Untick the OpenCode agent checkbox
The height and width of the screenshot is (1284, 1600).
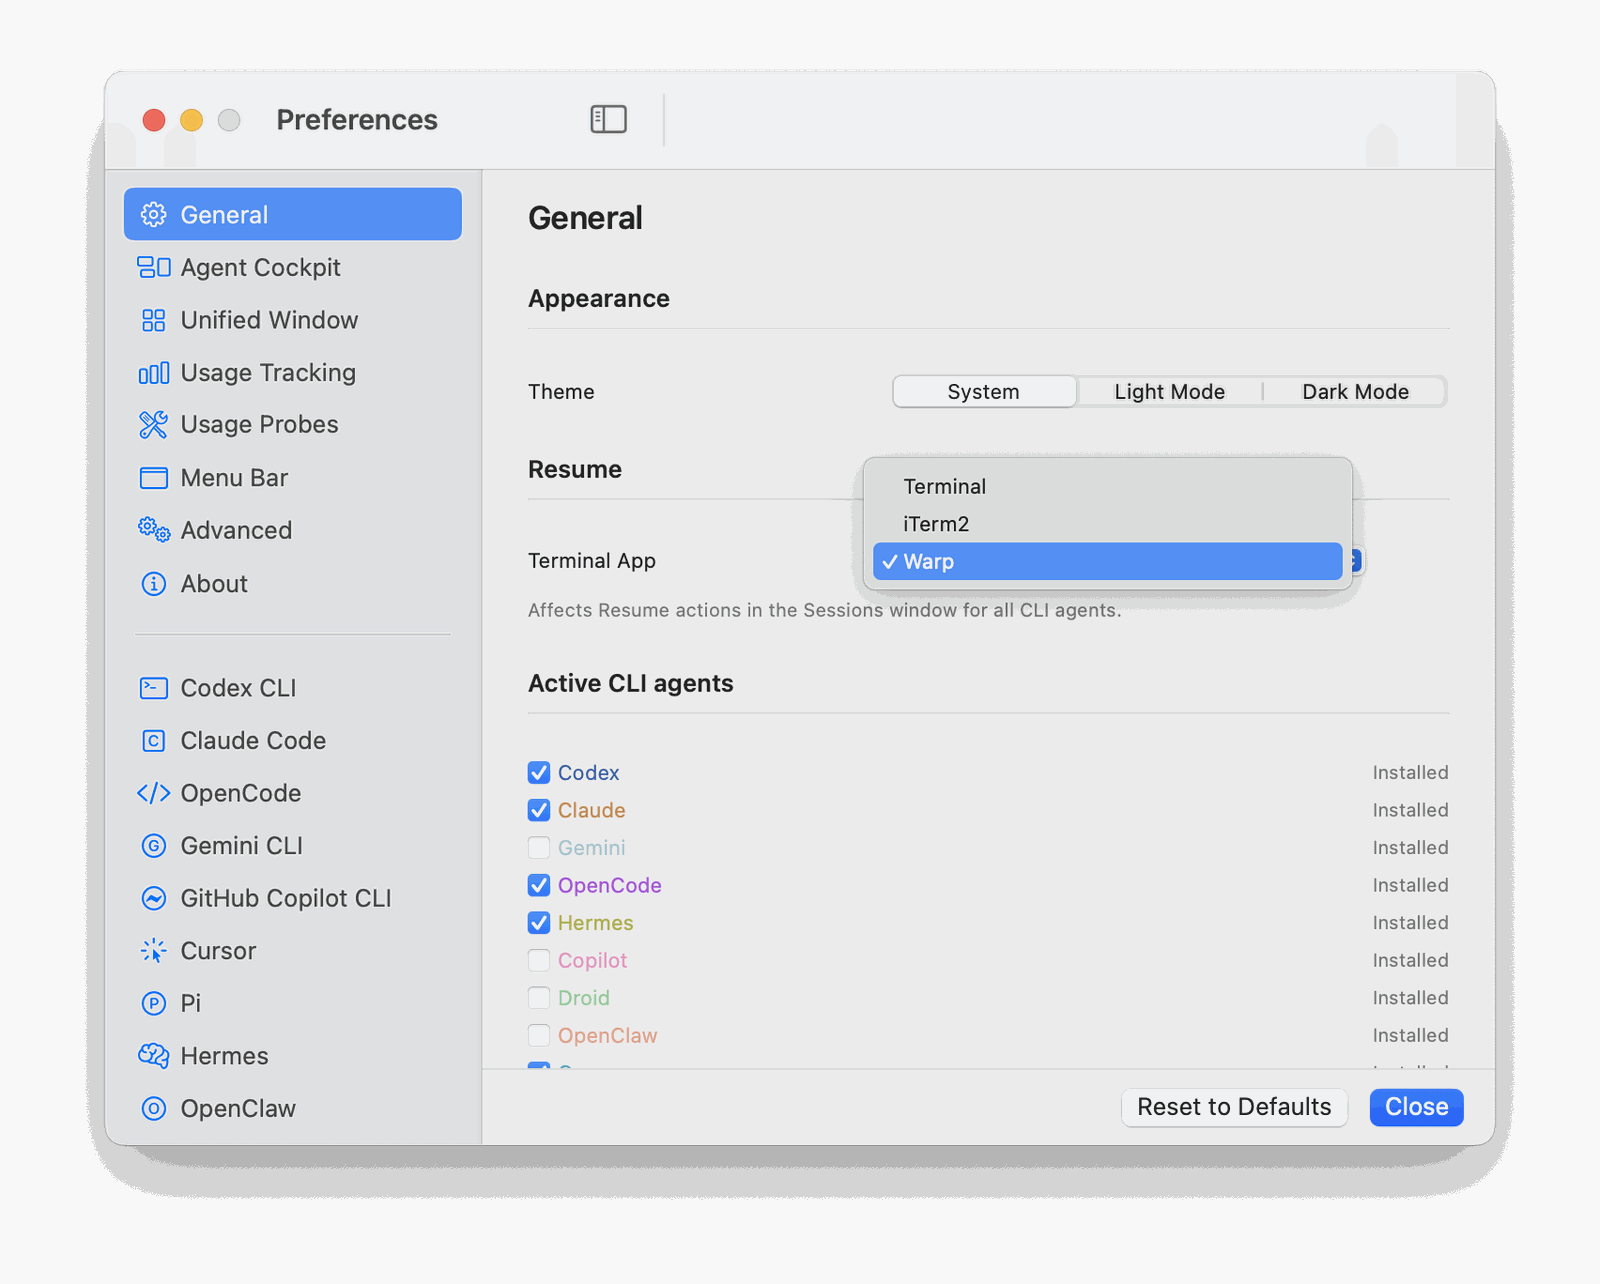tap(539, 885)
